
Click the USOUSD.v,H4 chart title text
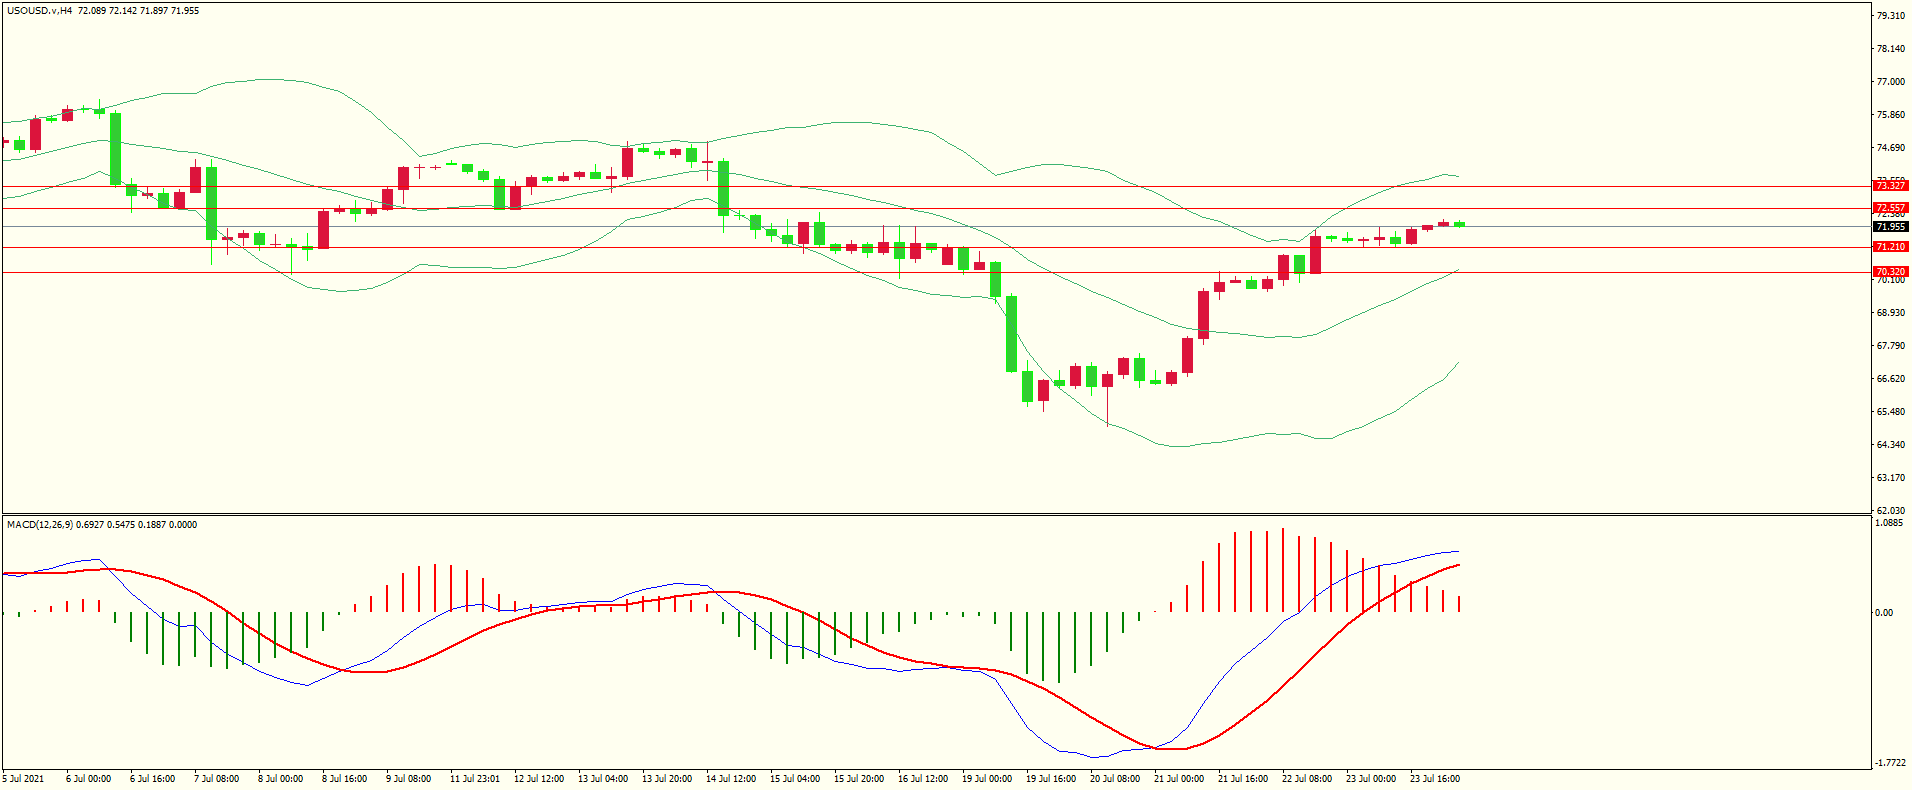point(39,11)
